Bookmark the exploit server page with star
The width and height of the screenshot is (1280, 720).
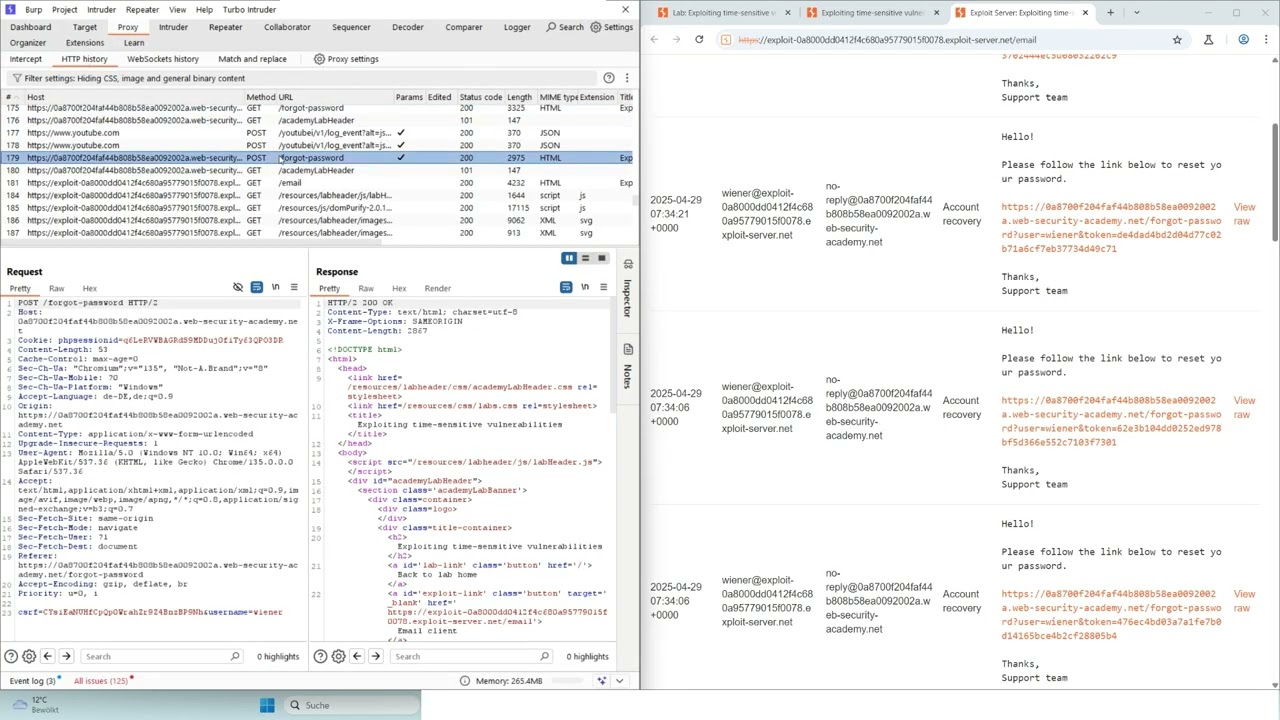pyautogui.click(x=1177, y=40)
